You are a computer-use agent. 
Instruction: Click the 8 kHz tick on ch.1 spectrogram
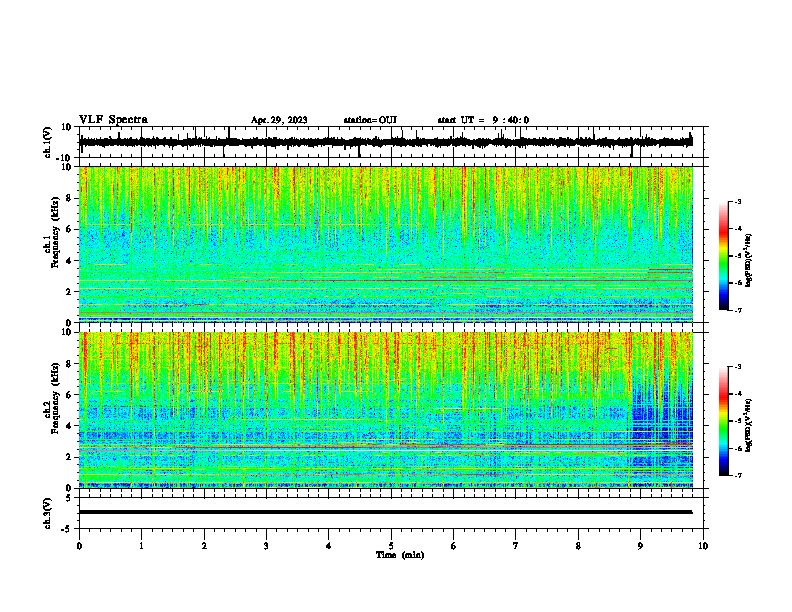(69, 198)
